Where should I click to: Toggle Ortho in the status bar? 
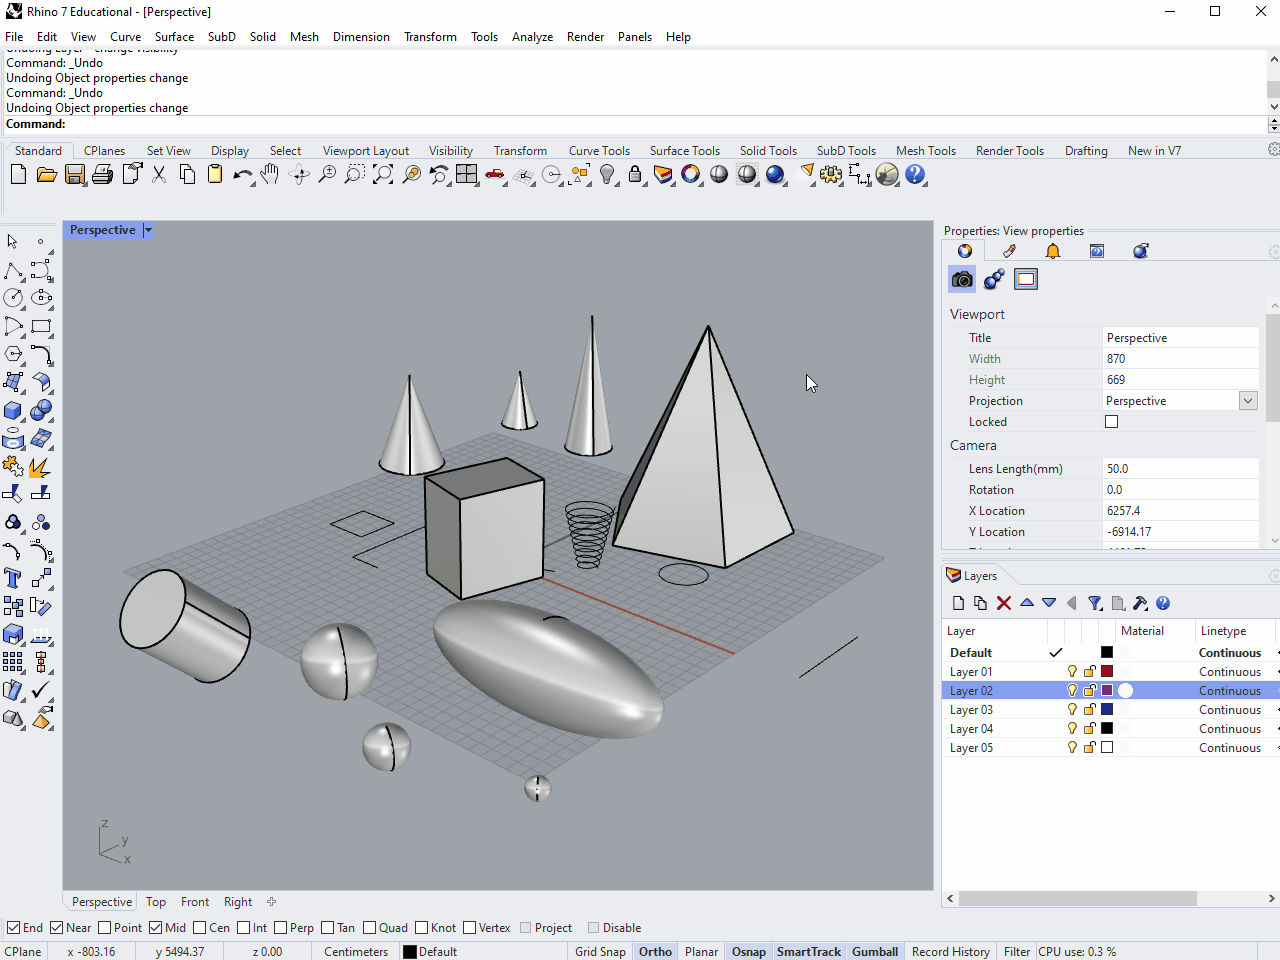pyautogui.click(x=655, y=952)
